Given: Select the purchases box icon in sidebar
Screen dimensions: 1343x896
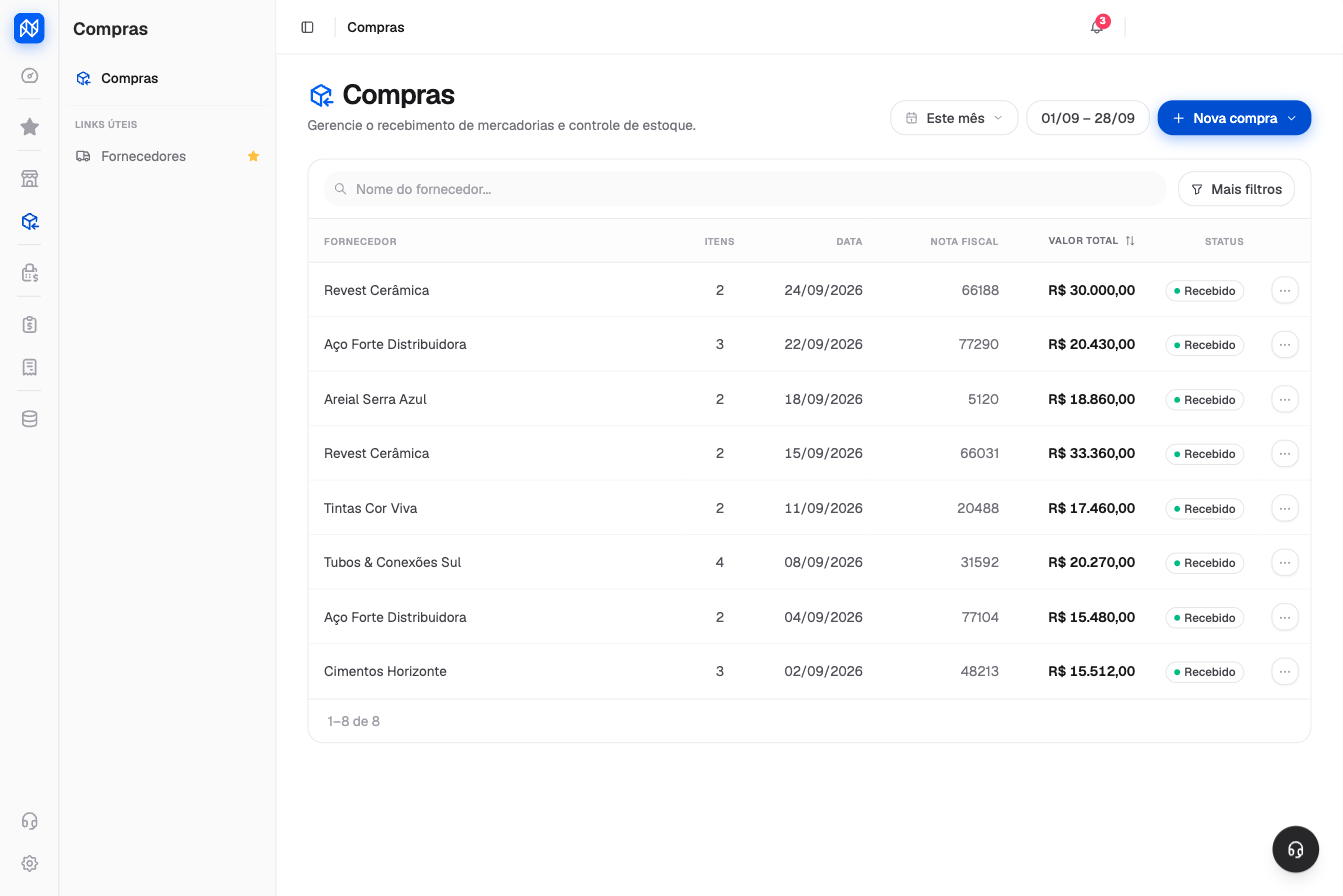Looking at the screenshot, I should coord(29,221).
